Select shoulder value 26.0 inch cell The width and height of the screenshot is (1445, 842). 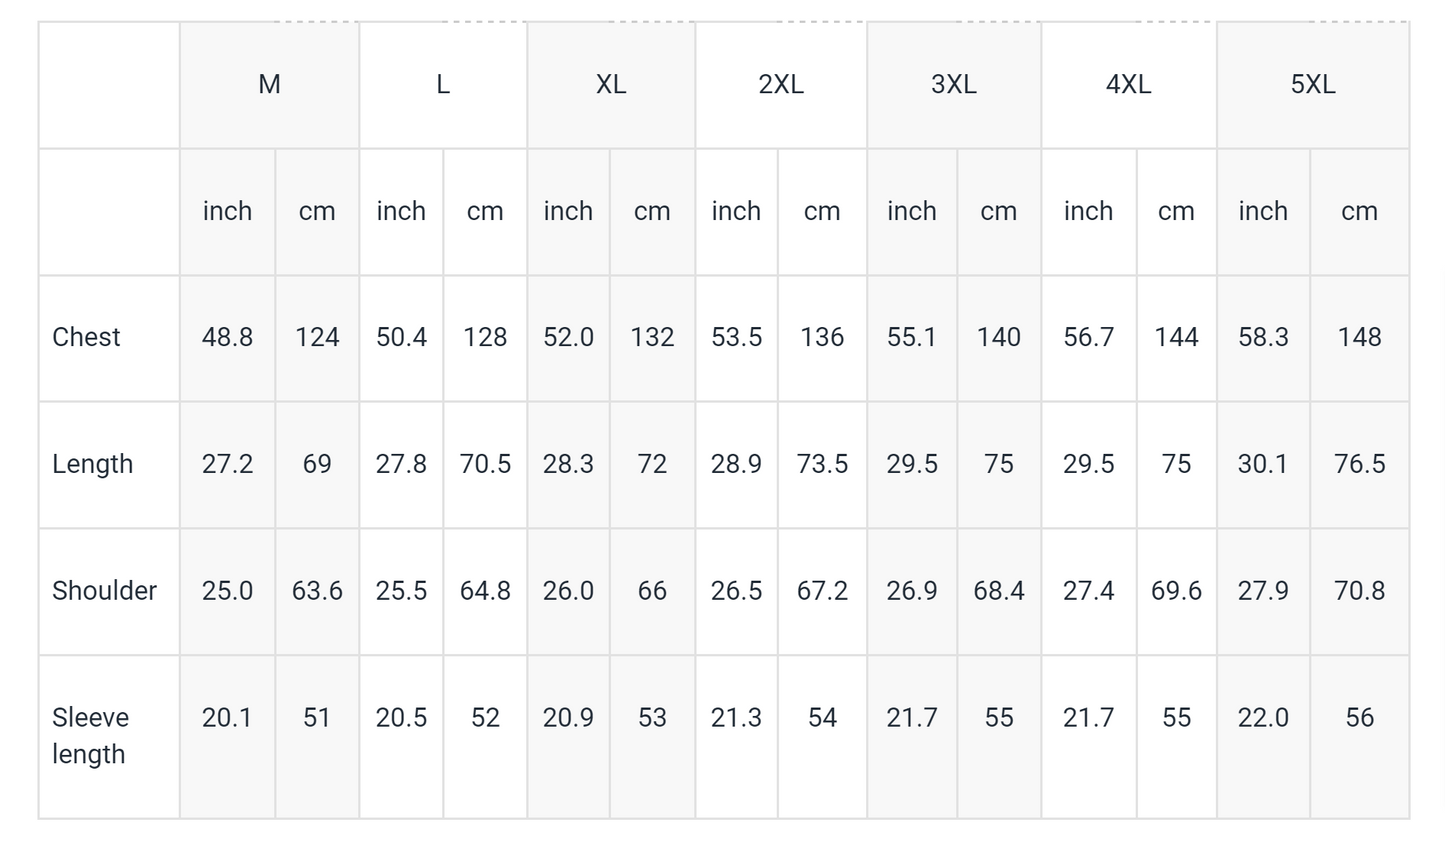(568, 591)
